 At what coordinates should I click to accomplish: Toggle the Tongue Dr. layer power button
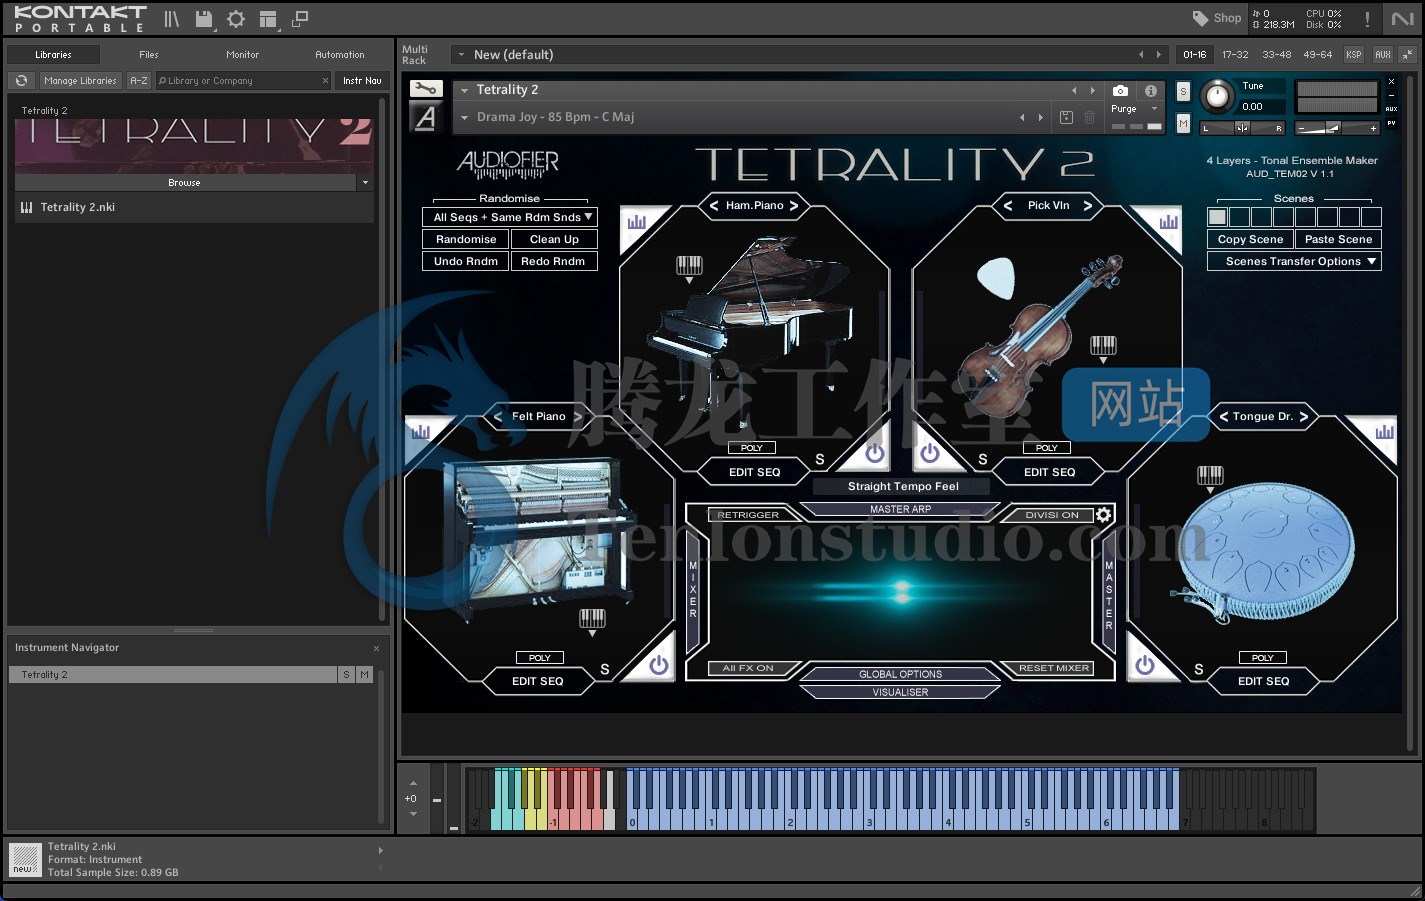(1145, 665)
